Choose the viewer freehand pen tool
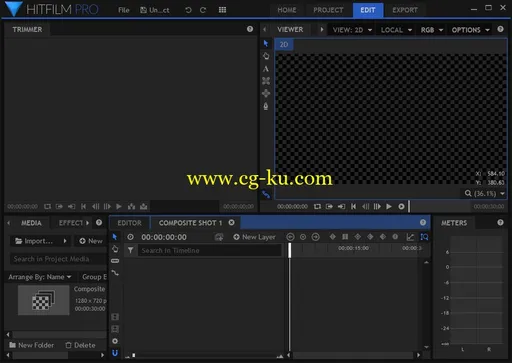512x363 pixels. tap(266, 106)
